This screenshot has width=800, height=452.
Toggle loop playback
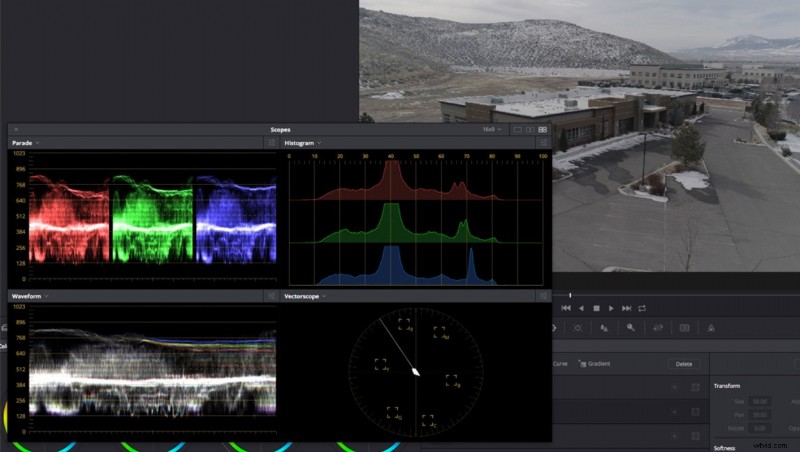[642, 308]
